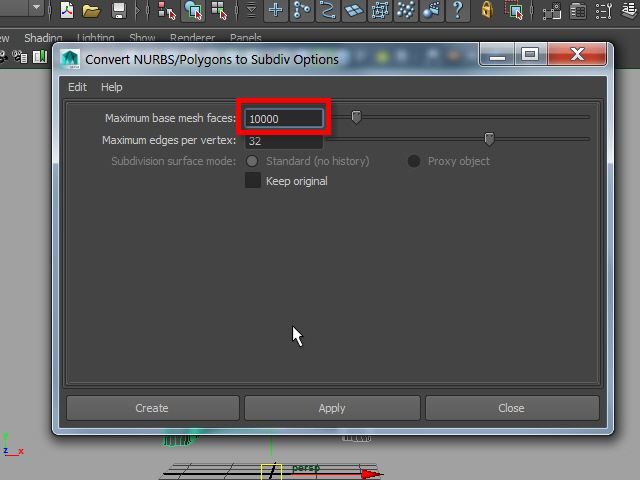Click the snap to view plane icon
640x480 pixels.
click(x=354, y=11)
